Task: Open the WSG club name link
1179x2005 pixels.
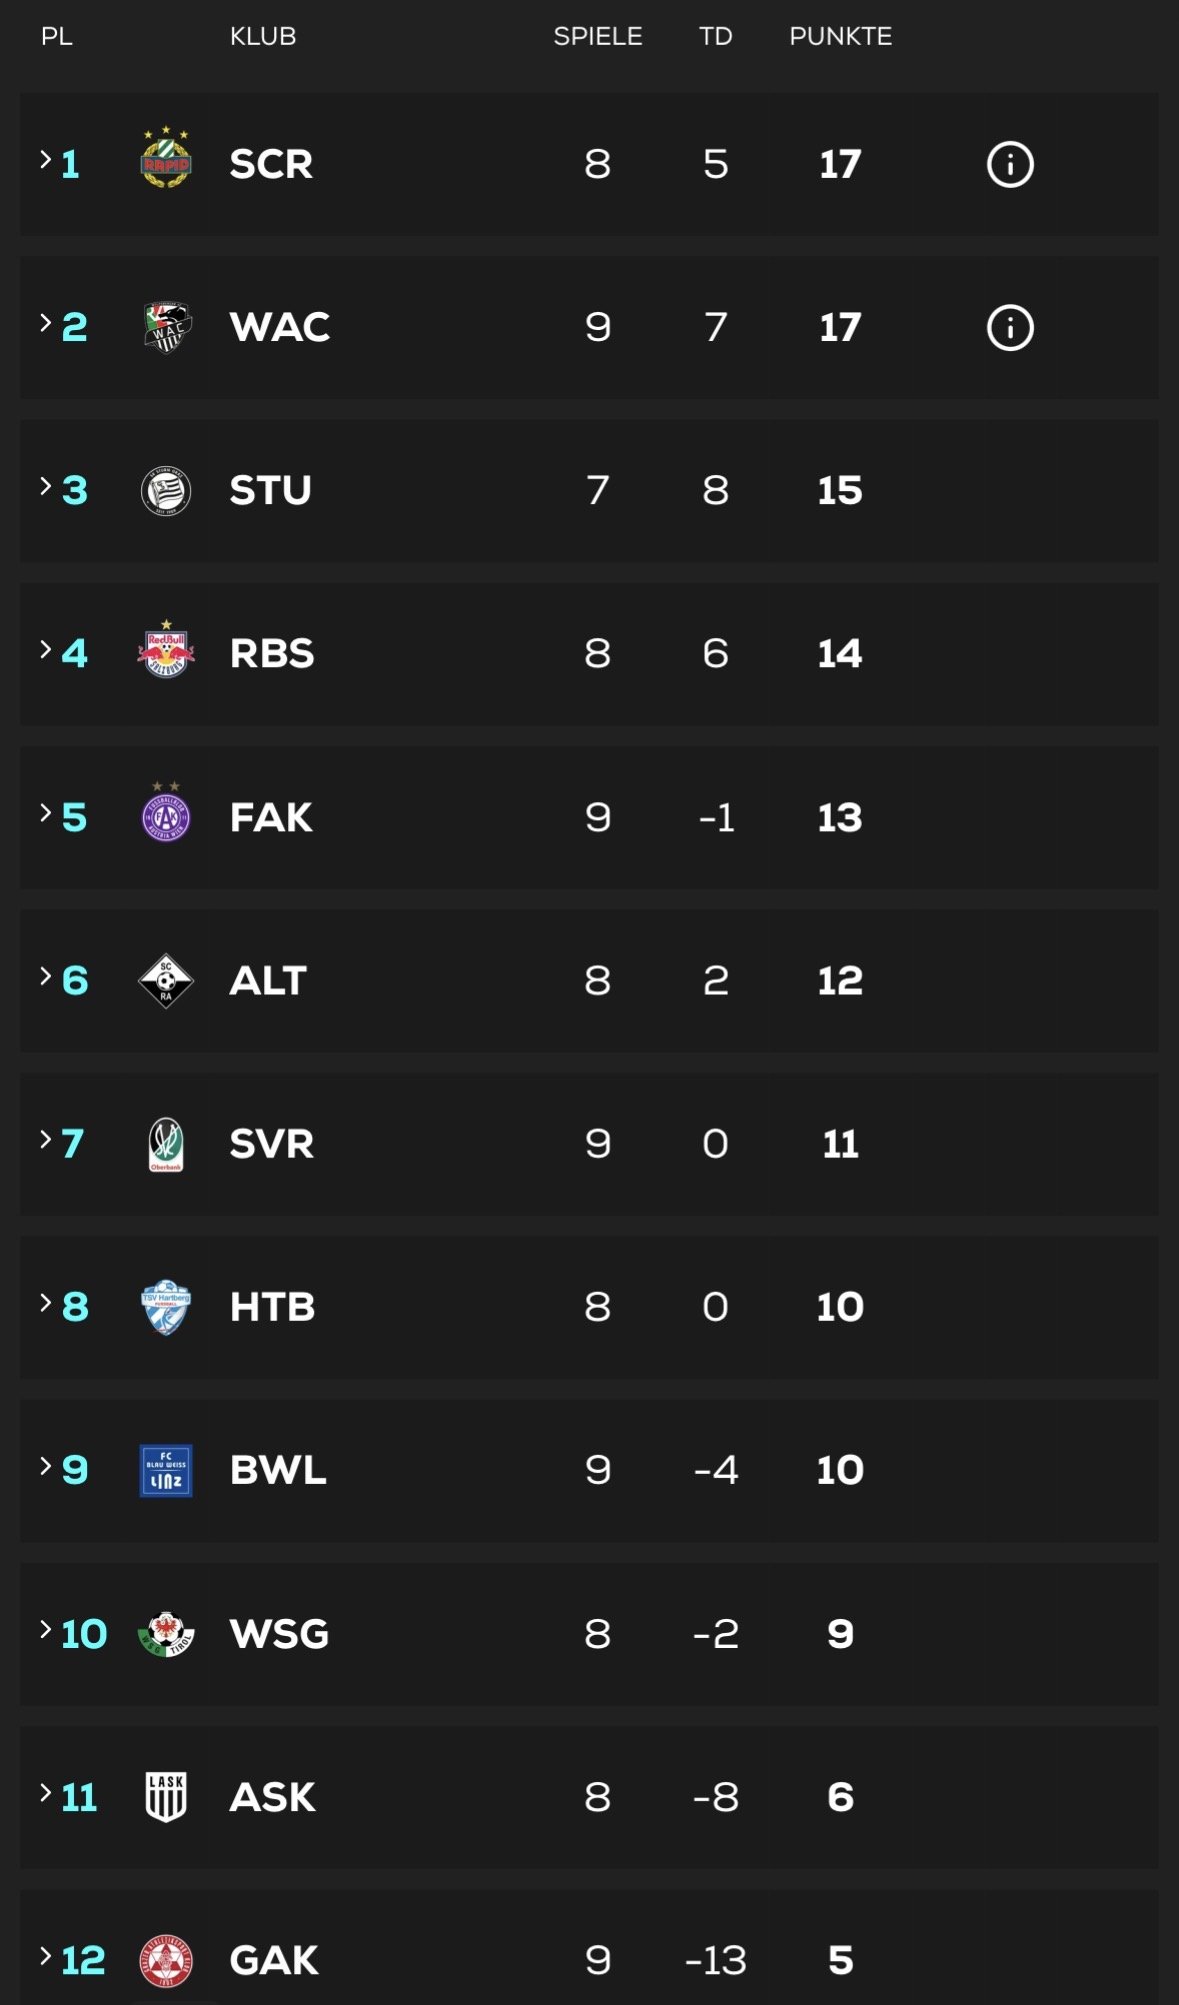Action: 279,1634
